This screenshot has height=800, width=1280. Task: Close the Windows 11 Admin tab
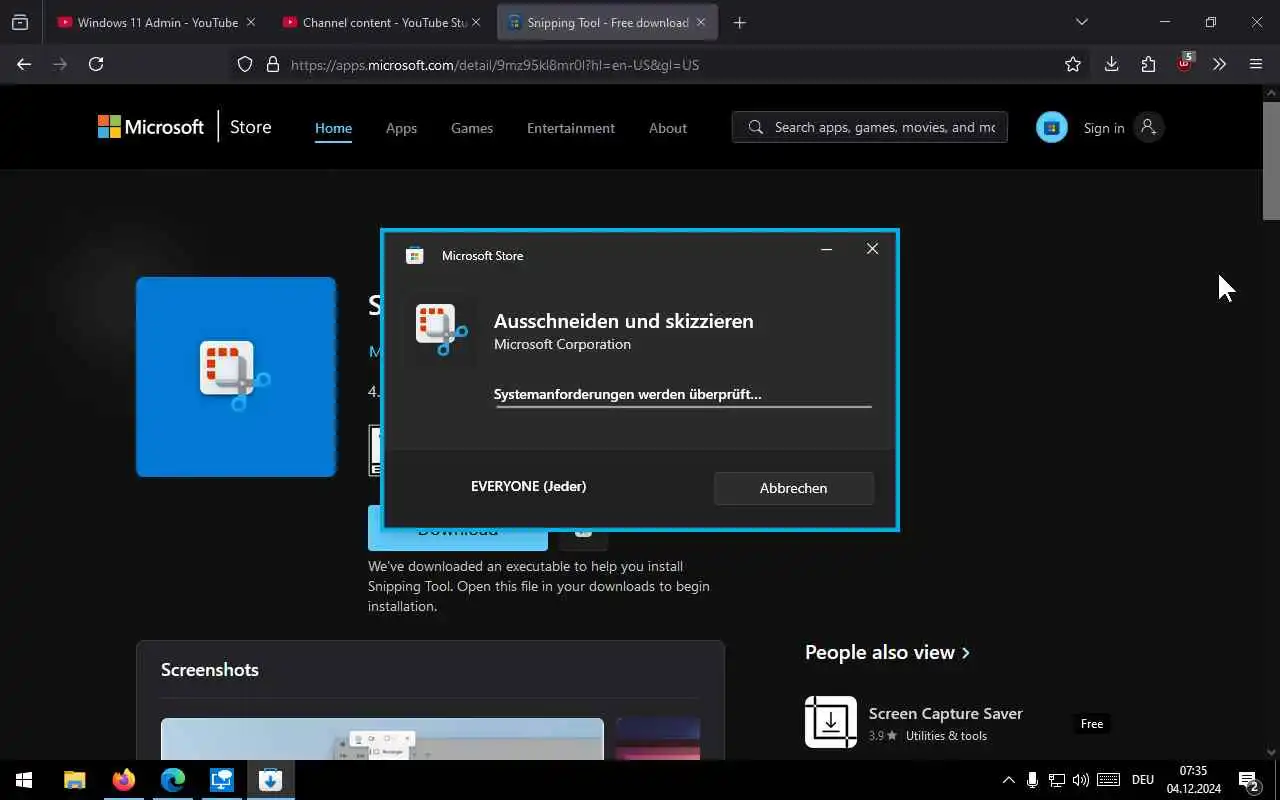point(250,22)
